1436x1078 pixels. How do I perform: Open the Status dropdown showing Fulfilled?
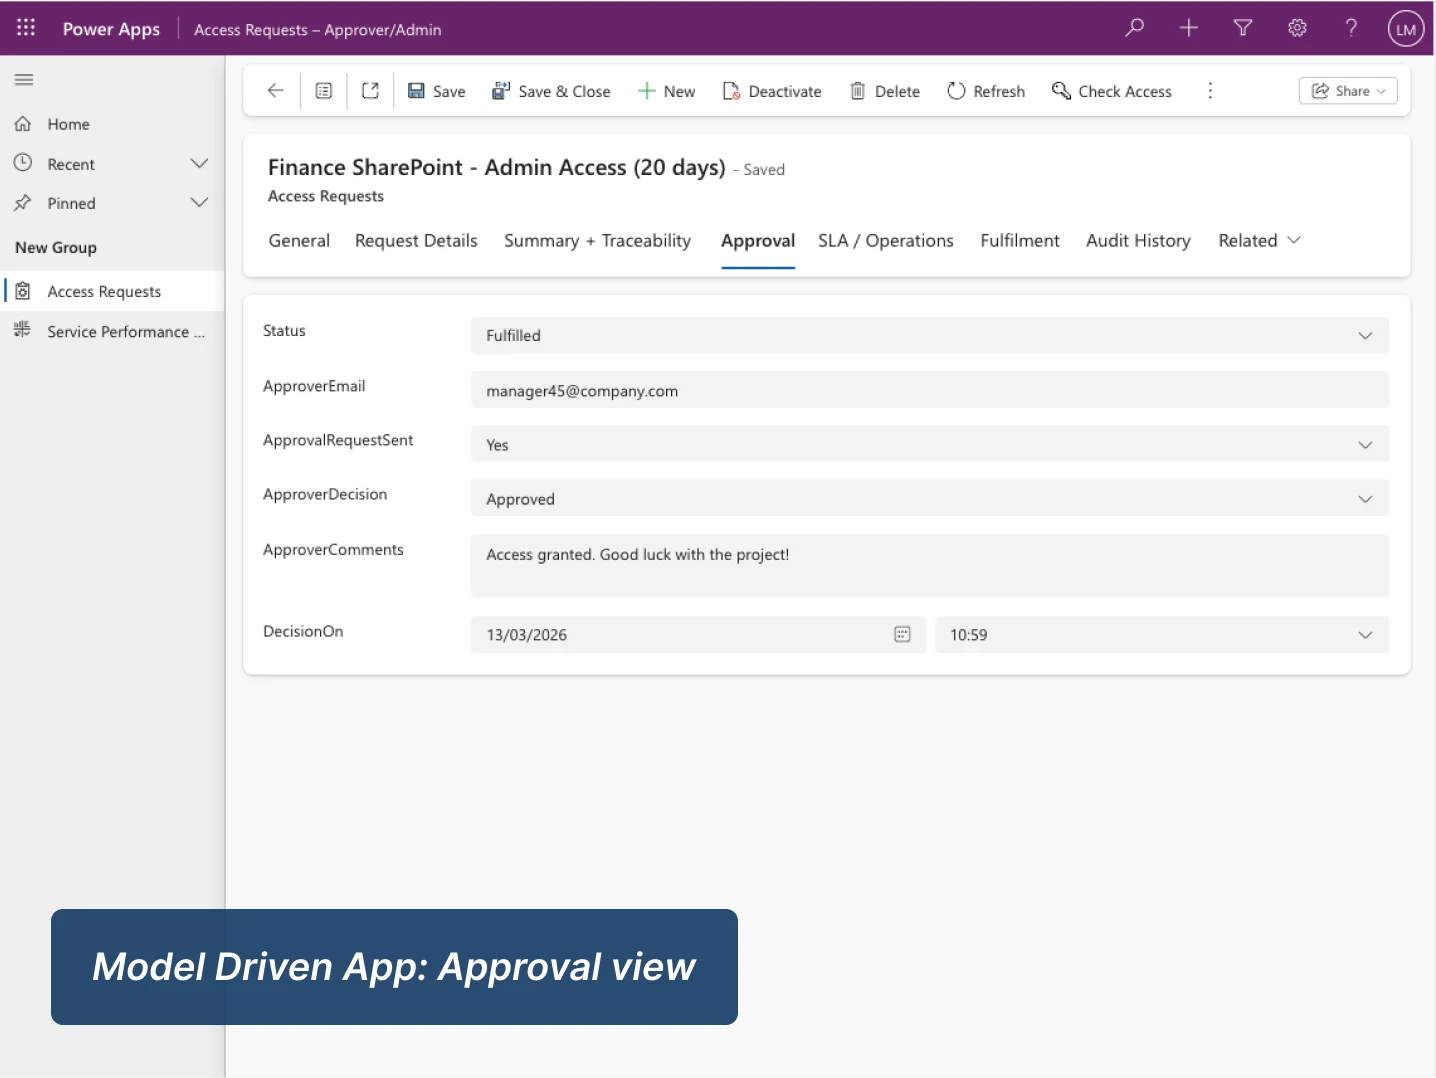(1364, 335)
